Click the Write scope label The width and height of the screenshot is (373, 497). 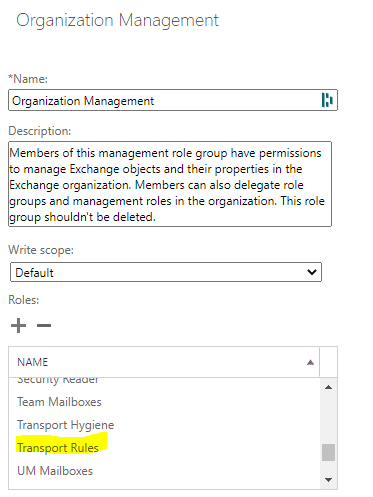coord(41,250)
